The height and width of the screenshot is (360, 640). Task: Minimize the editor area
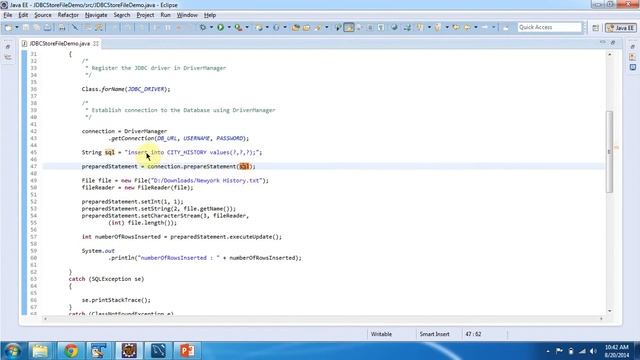[x=603, y=42]
